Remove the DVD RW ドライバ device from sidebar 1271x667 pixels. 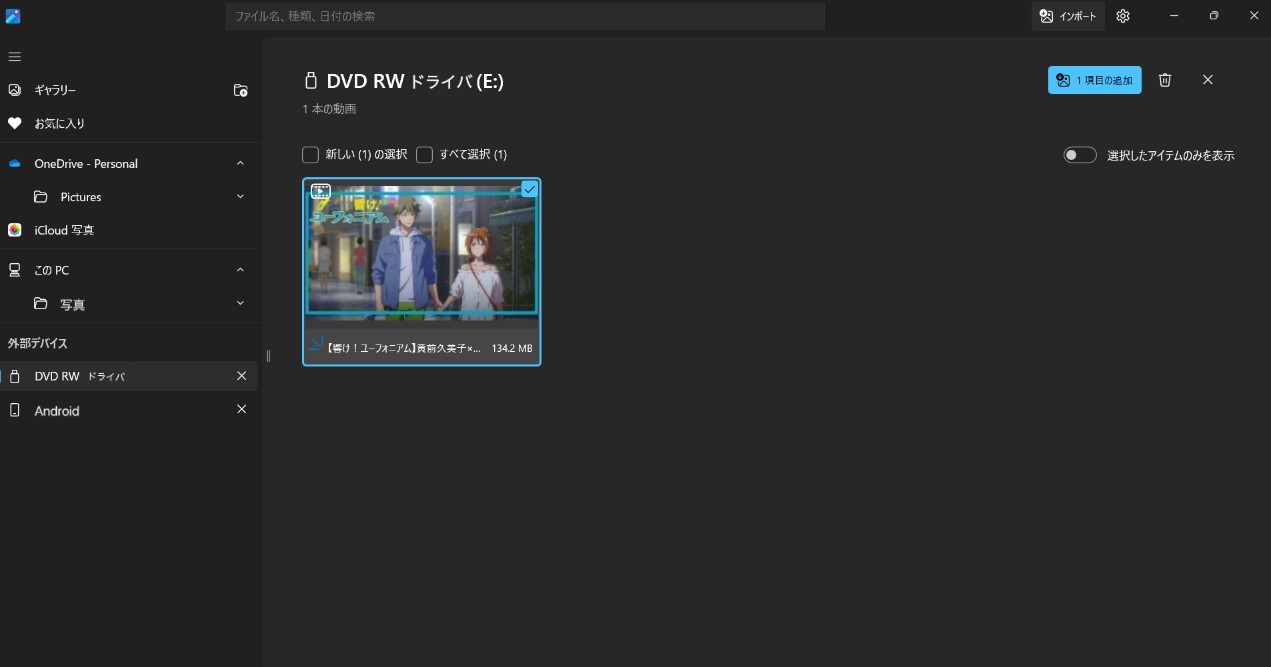click(x=241, y=376)
